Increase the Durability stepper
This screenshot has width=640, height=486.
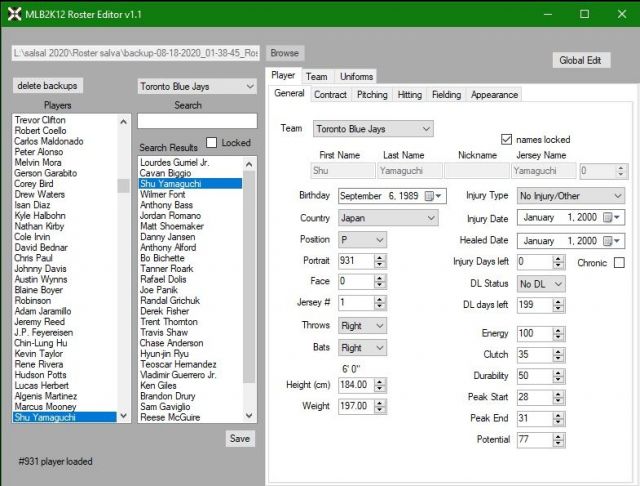coord(558,373)
